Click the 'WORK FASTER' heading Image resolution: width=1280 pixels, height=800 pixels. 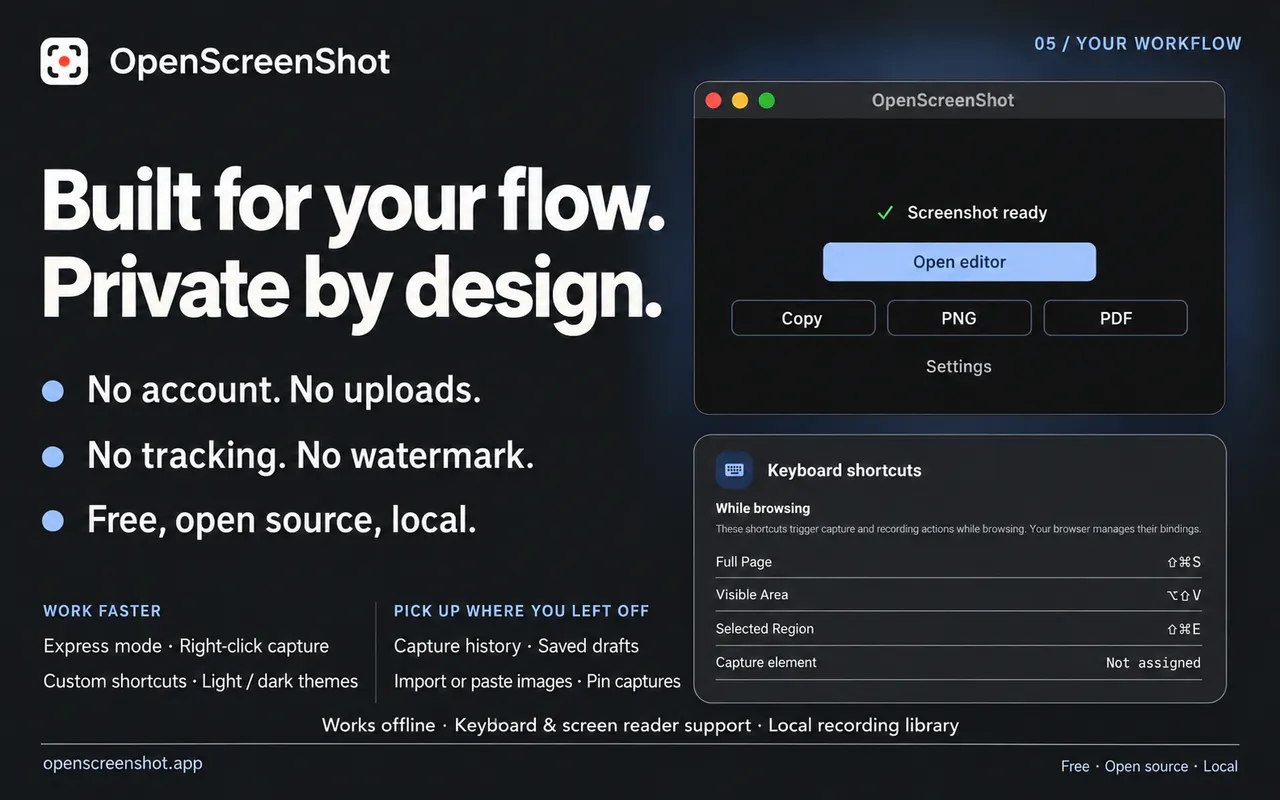[x=102, y=611]
